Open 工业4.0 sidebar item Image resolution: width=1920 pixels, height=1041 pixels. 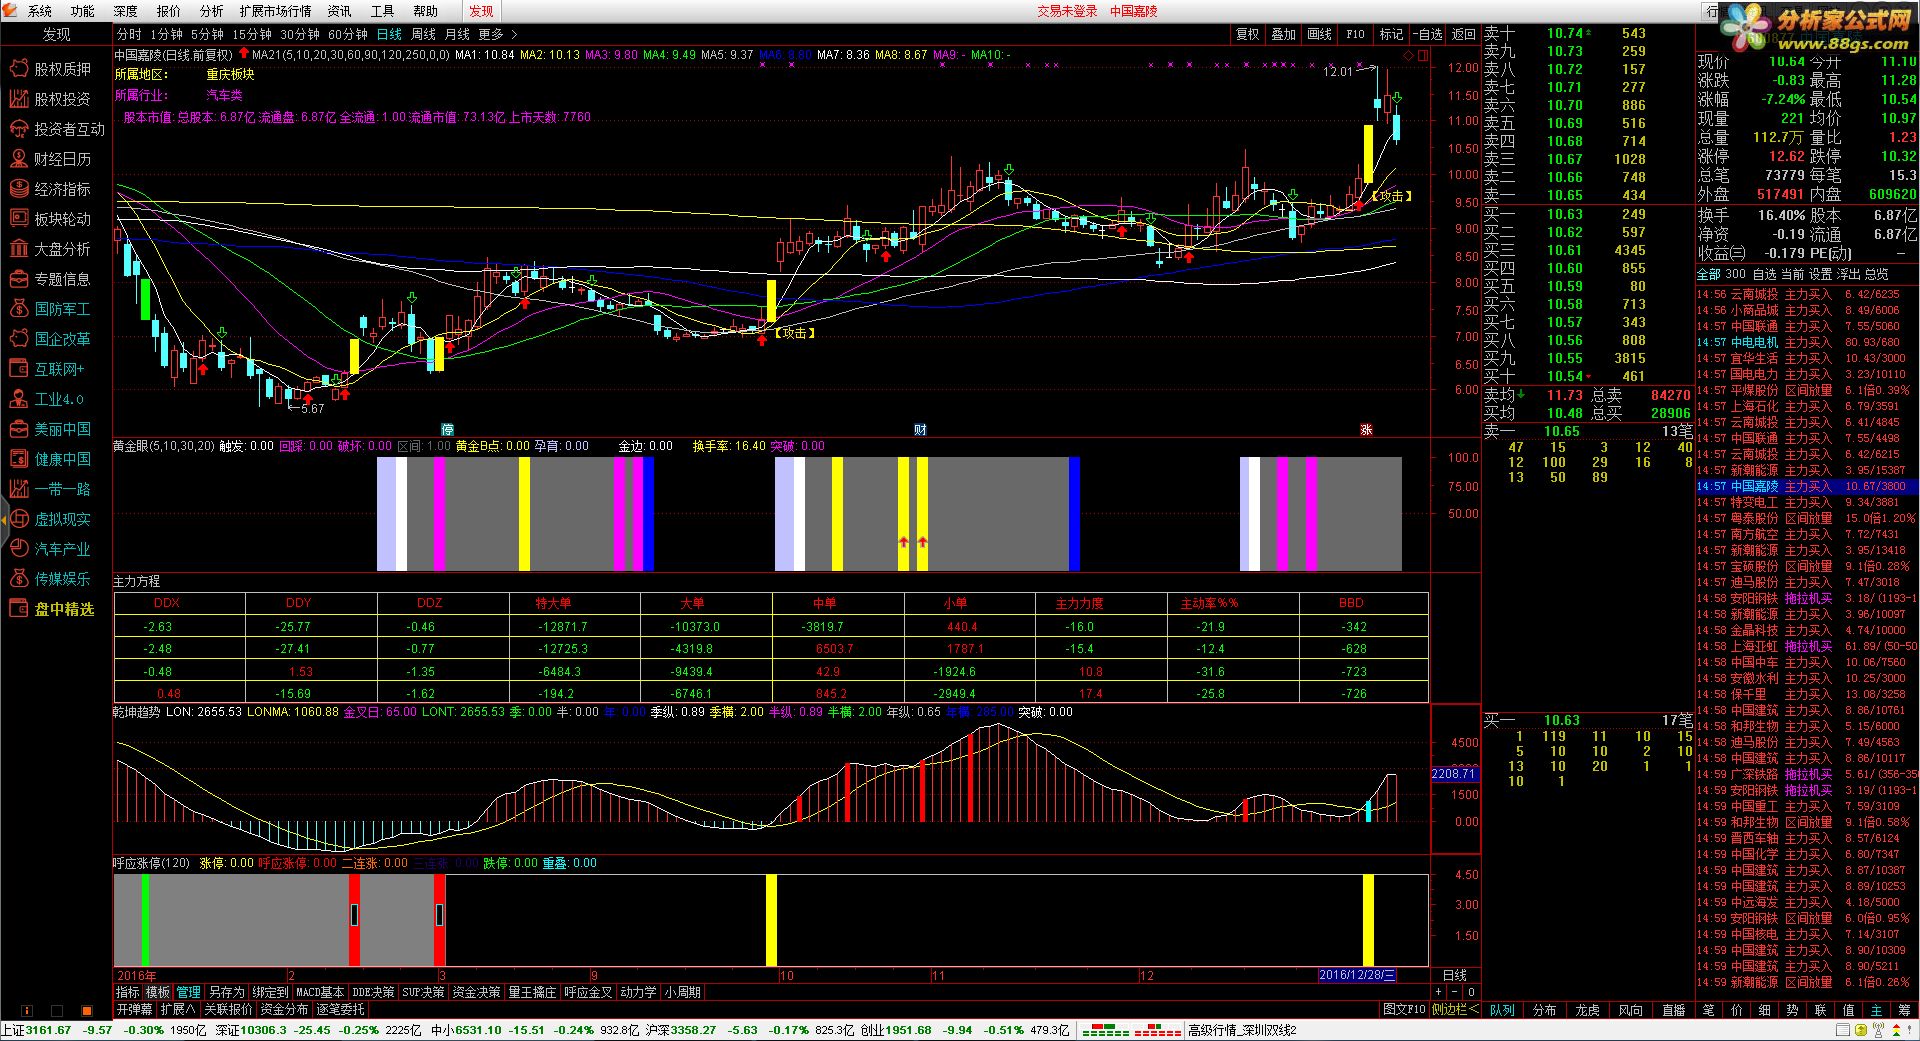(49, 399)
